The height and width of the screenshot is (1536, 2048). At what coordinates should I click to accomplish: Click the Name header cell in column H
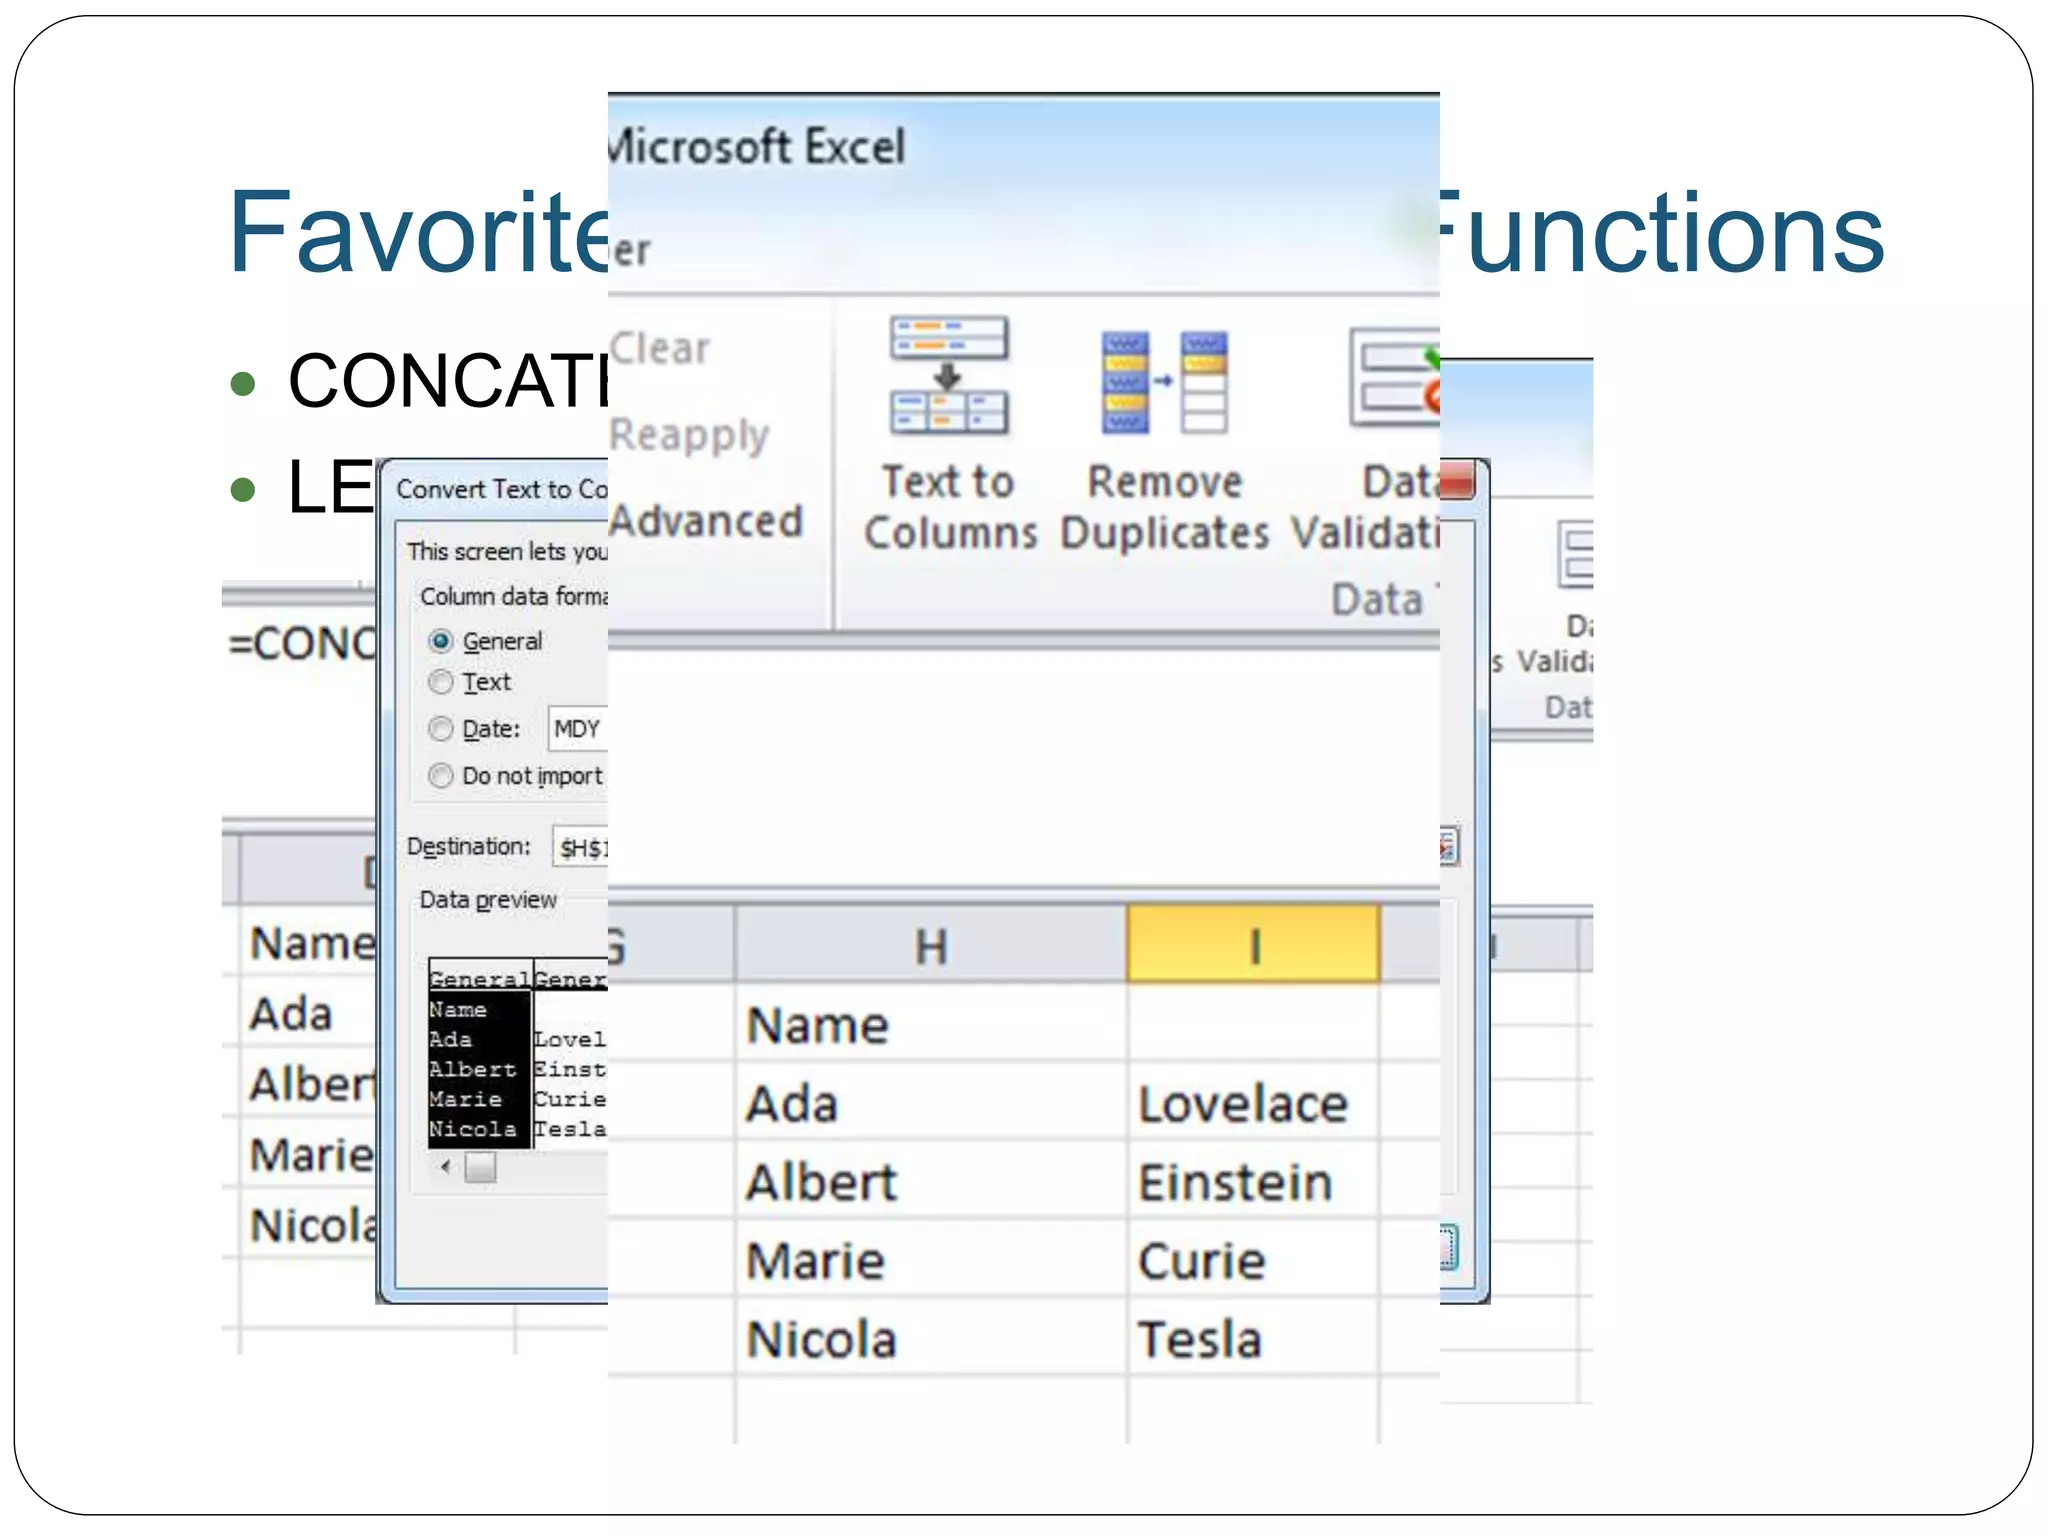pos(931,1023)
